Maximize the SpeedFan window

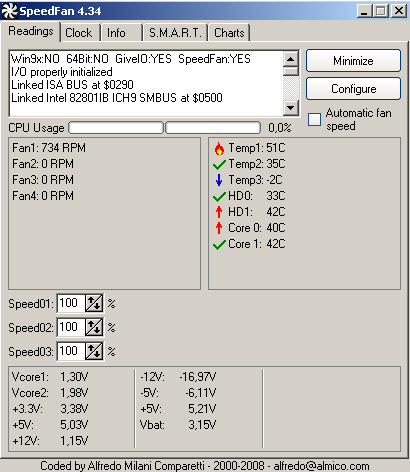click(x=381, y=11)
